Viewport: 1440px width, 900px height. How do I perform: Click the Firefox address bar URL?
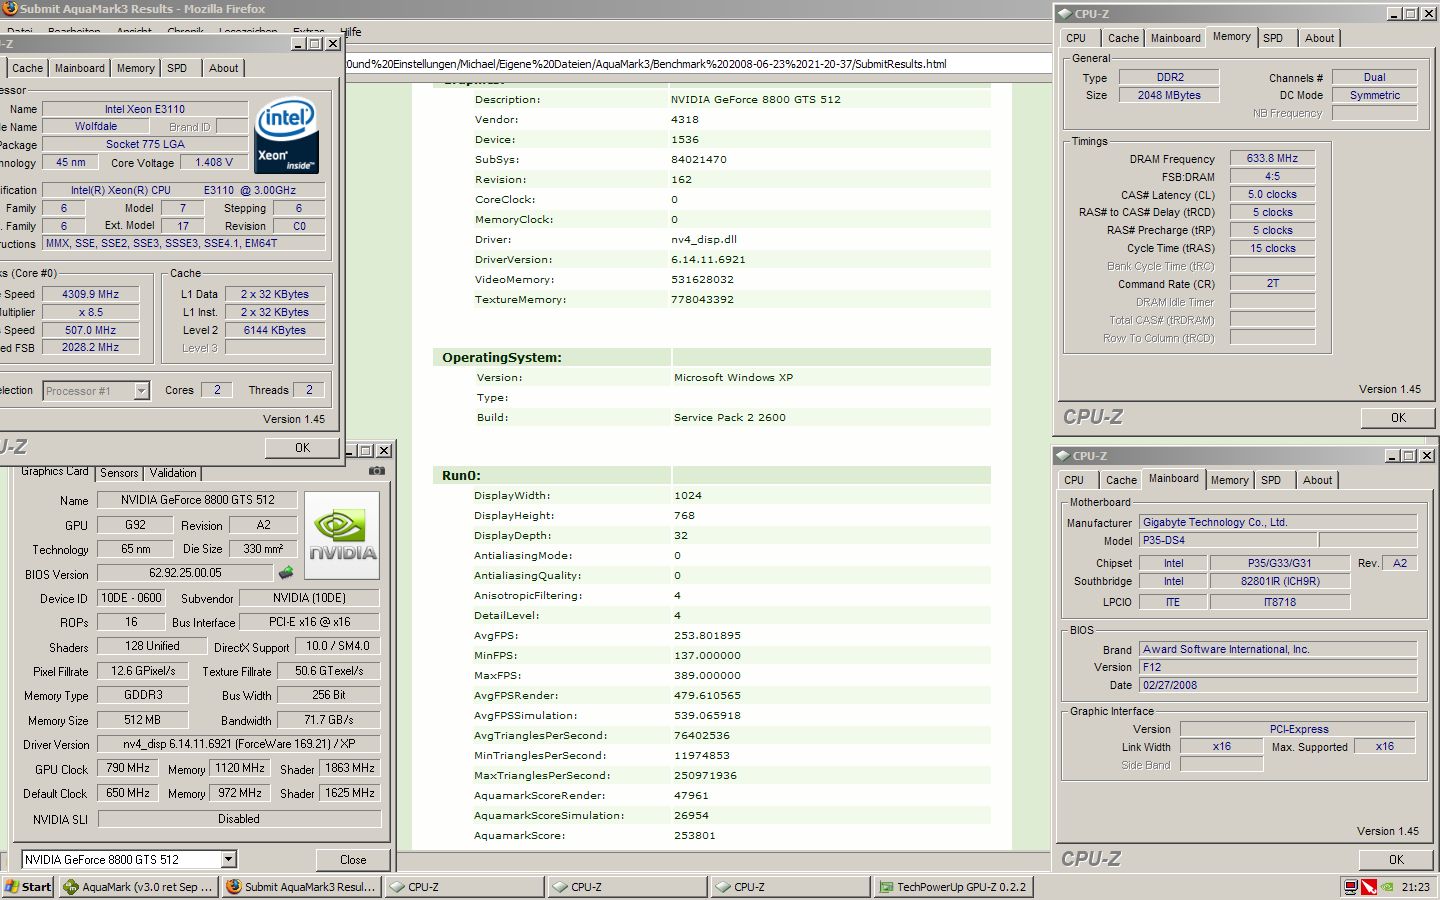coord(646,64)
